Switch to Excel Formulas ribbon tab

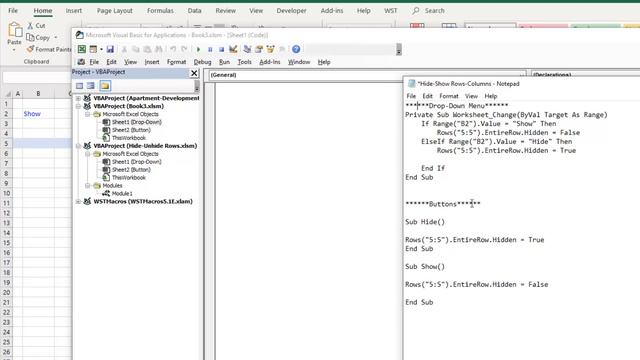[160, 11]
